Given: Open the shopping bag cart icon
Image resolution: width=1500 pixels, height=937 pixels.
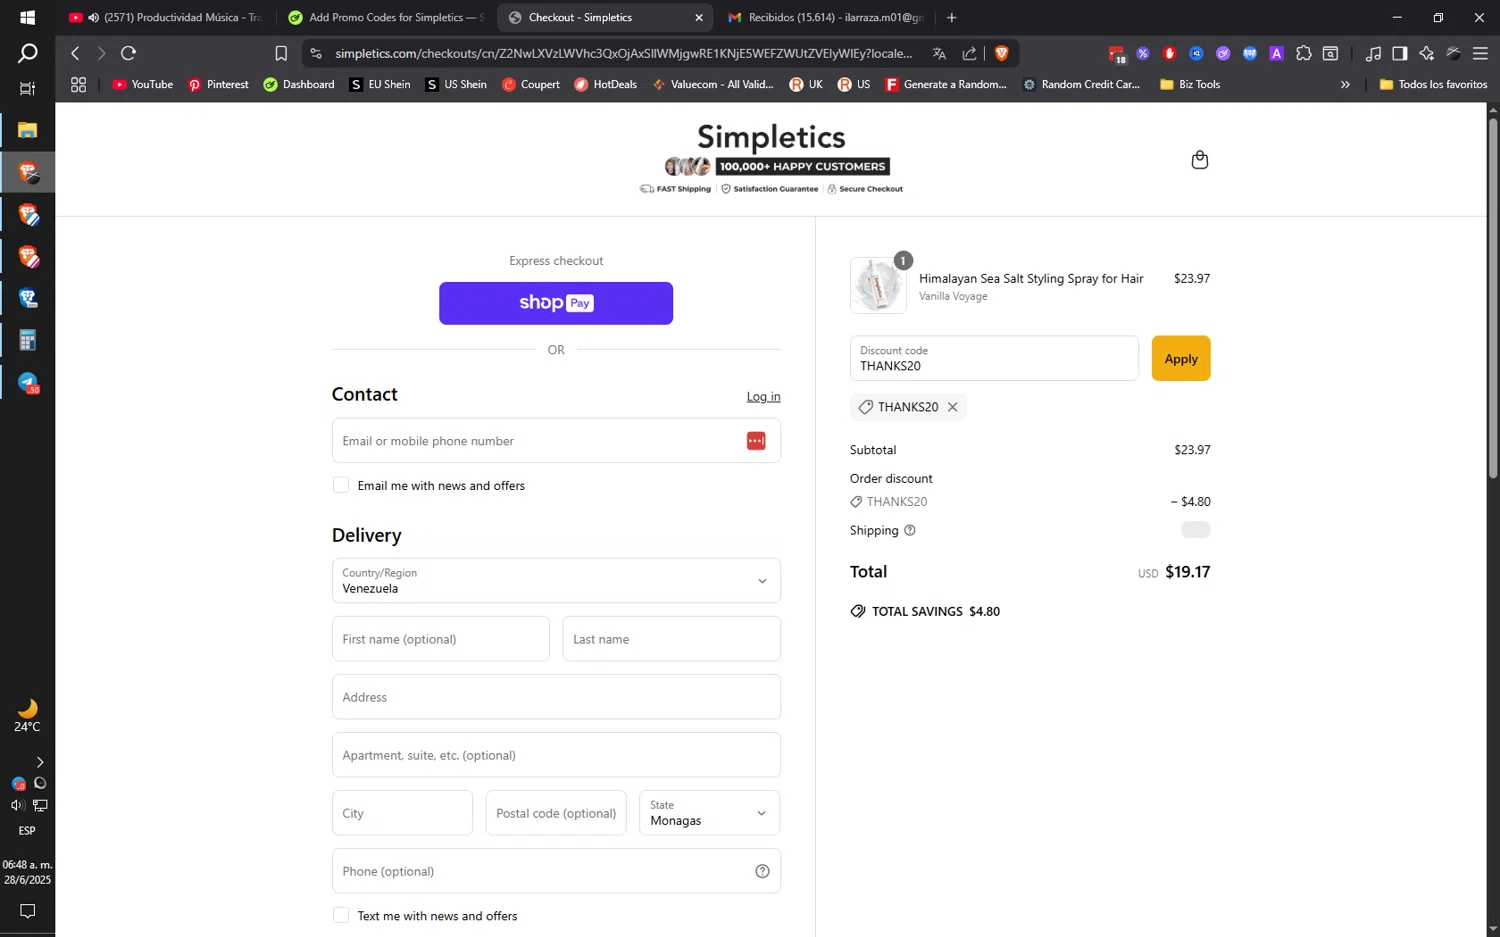Looking at the screenshot, I should point(1199,160).
